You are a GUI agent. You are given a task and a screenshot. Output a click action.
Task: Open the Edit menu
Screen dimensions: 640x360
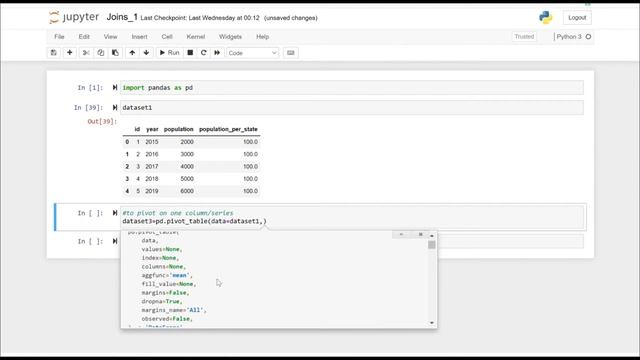[x=84, y=37]
